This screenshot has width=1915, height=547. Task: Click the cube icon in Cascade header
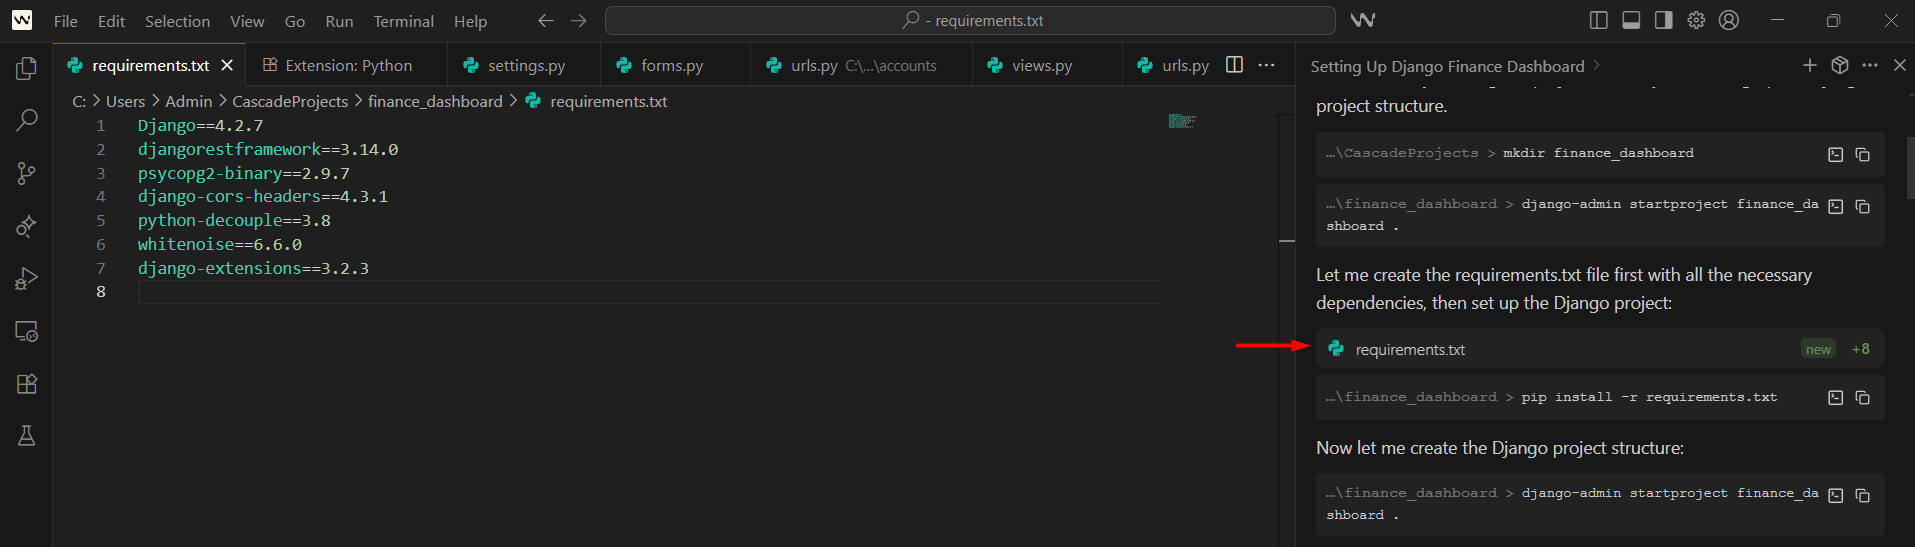(1840, 65)
